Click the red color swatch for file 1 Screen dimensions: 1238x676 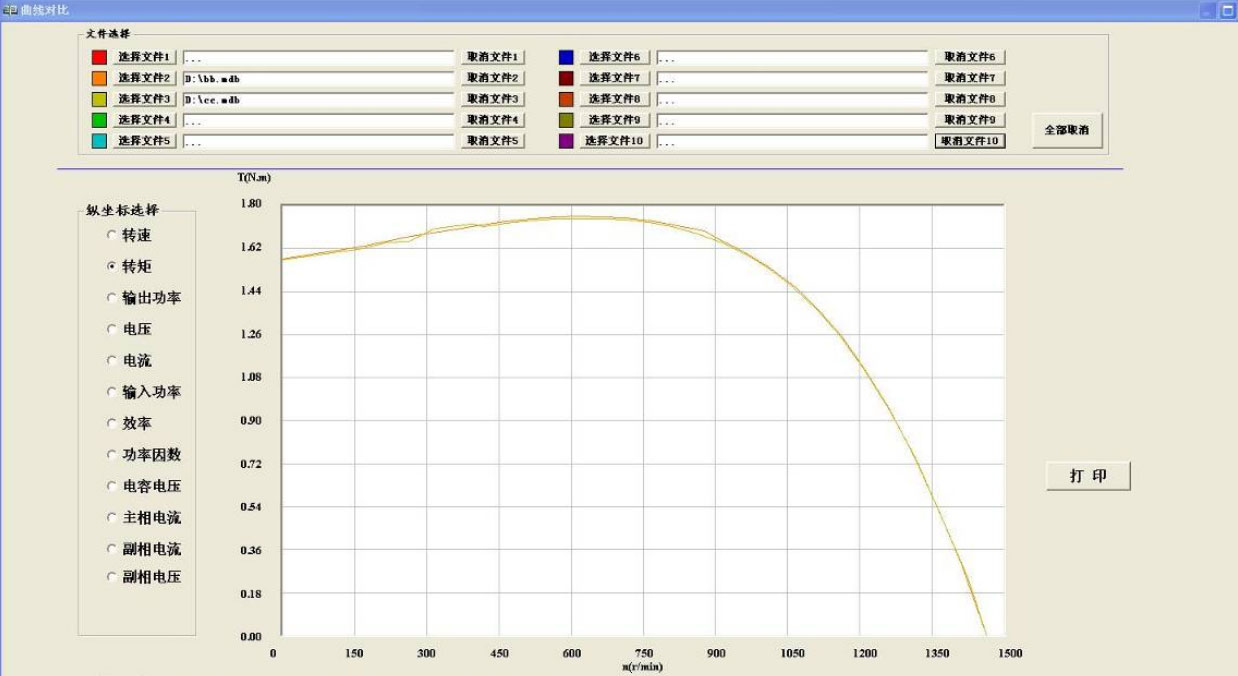[99, 57]
